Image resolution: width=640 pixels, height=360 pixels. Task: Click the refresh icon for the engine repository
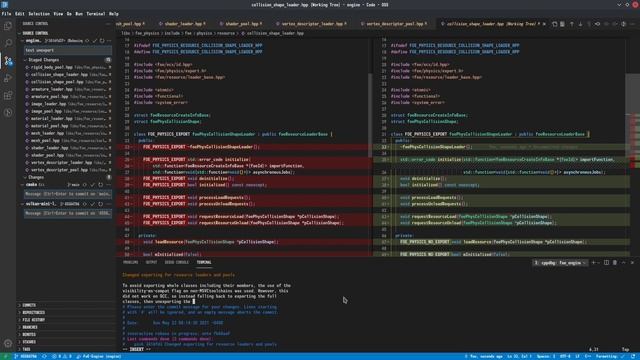(x=102, y=41)
